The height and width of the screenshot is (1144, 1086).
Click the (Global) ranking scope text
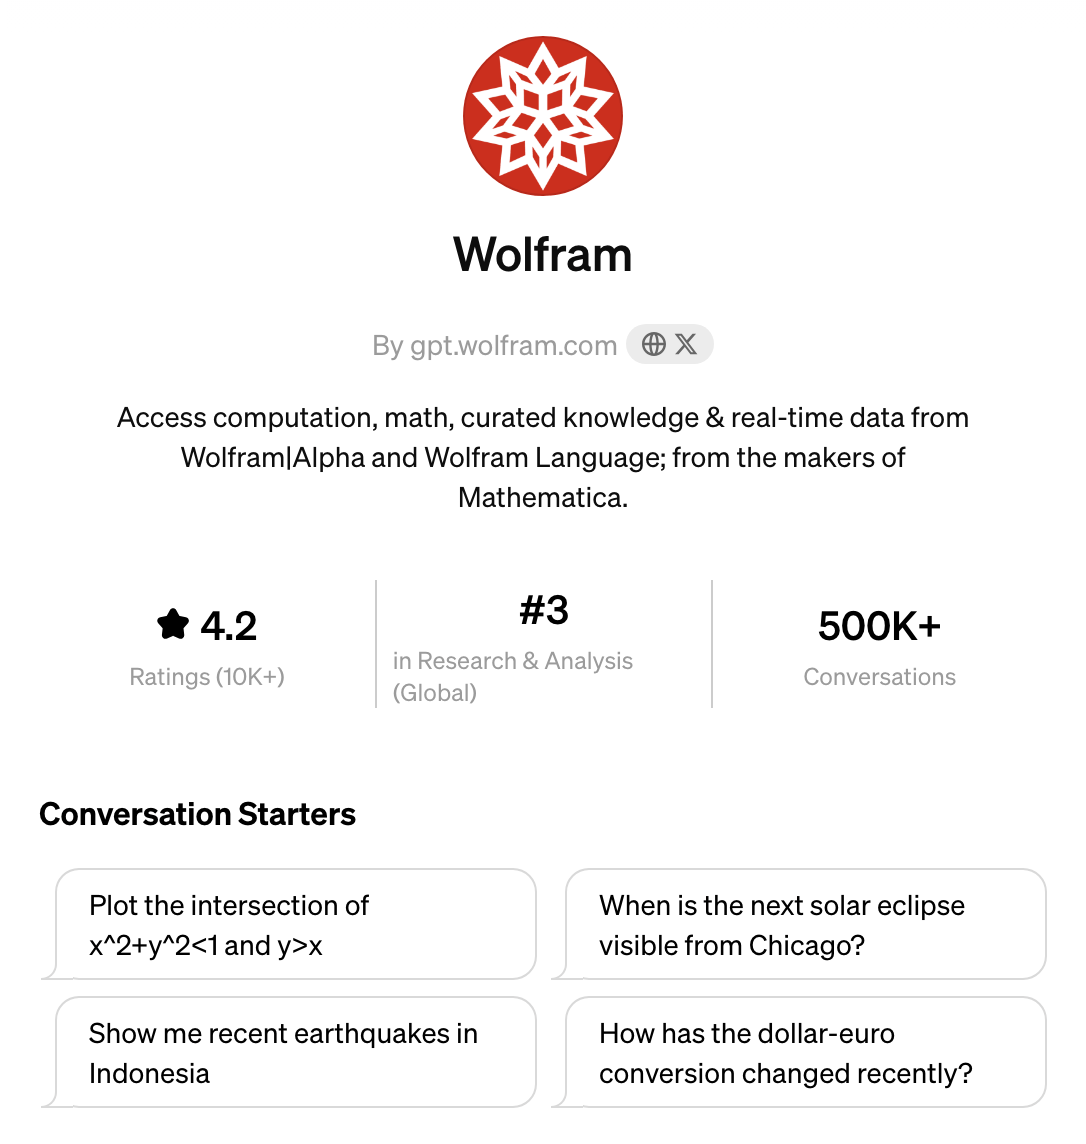tap(435, 693)
